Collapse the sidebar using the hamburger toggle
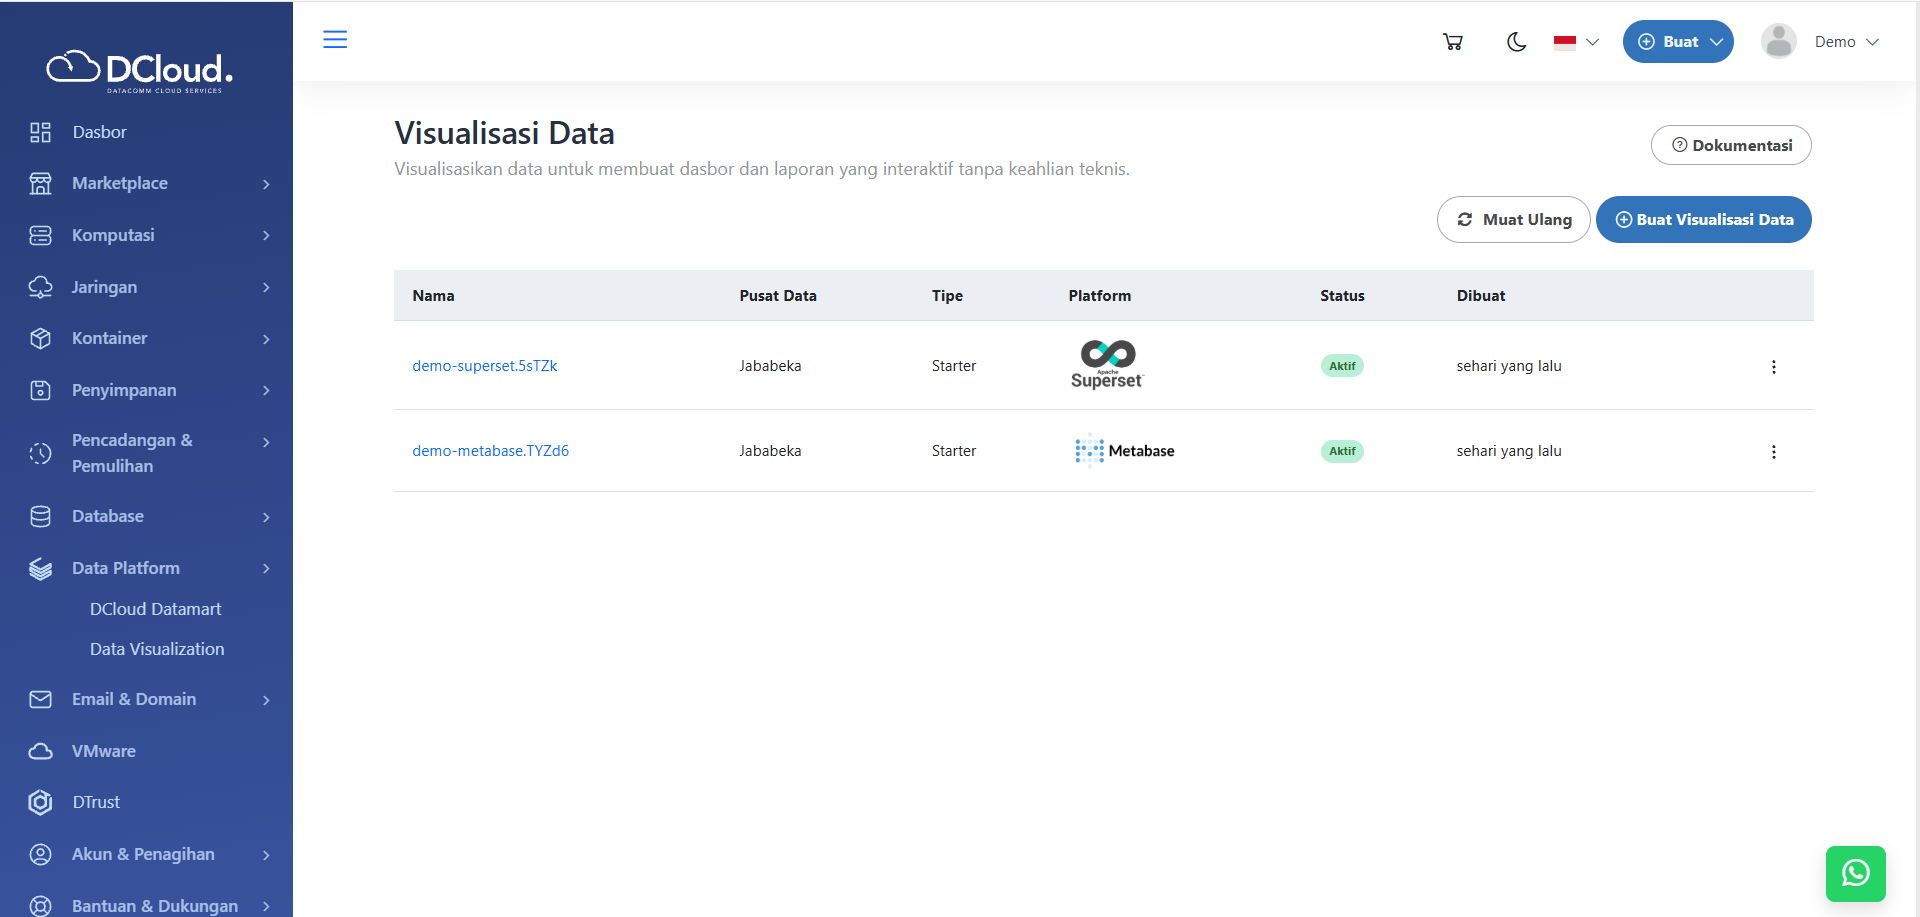The width and height of the screenshot is (1920, 917). (x=335, y=39)
